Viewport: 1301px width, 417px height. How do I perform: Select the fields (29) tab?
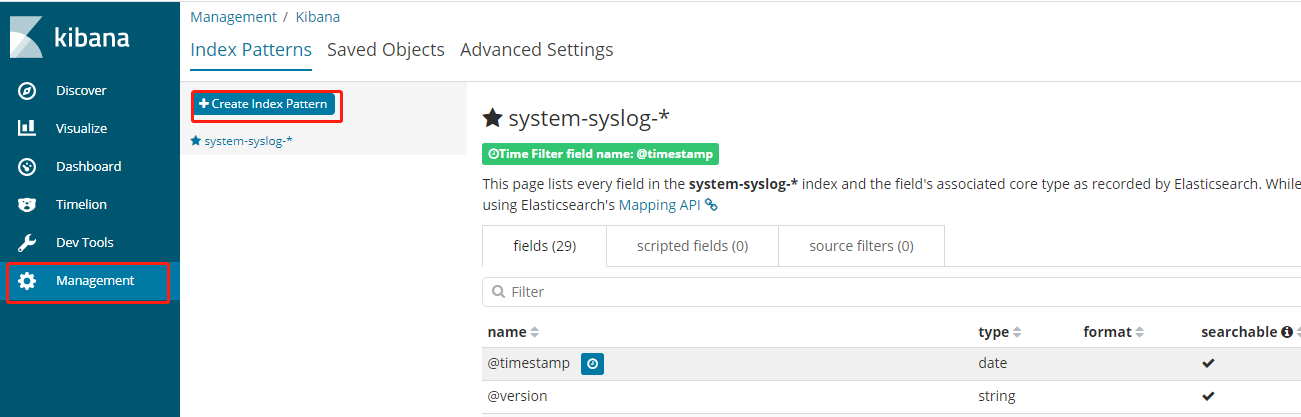click(x=544, y=246)
